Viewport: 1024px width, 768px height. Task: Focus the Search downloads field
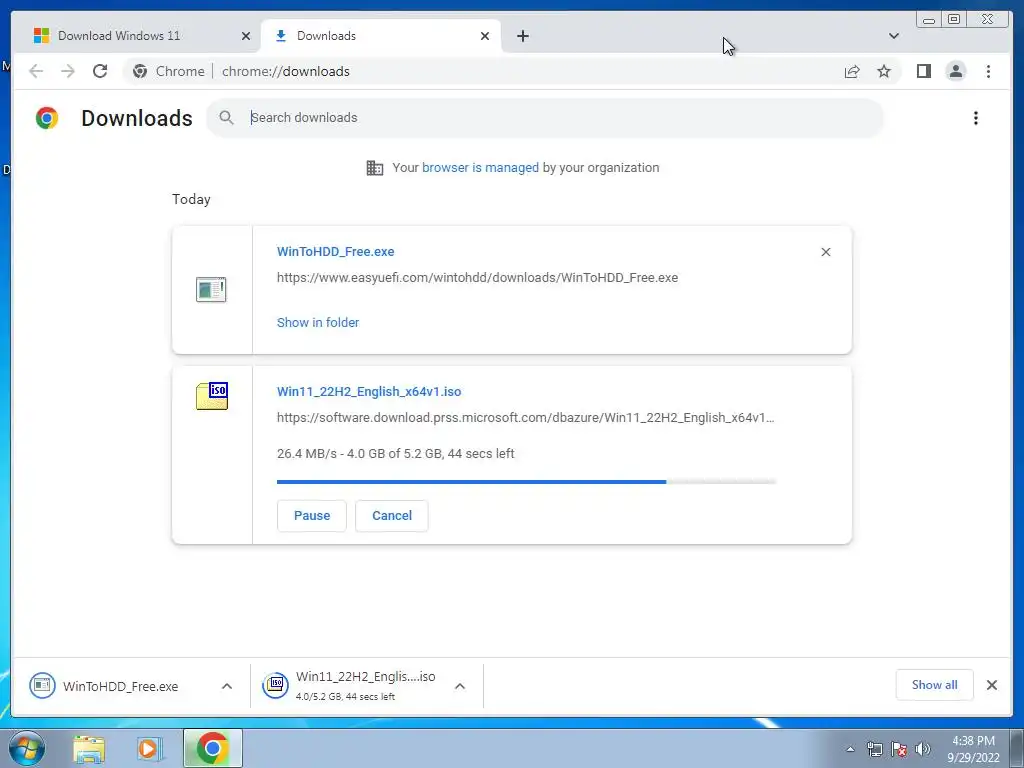coord(545,118)
